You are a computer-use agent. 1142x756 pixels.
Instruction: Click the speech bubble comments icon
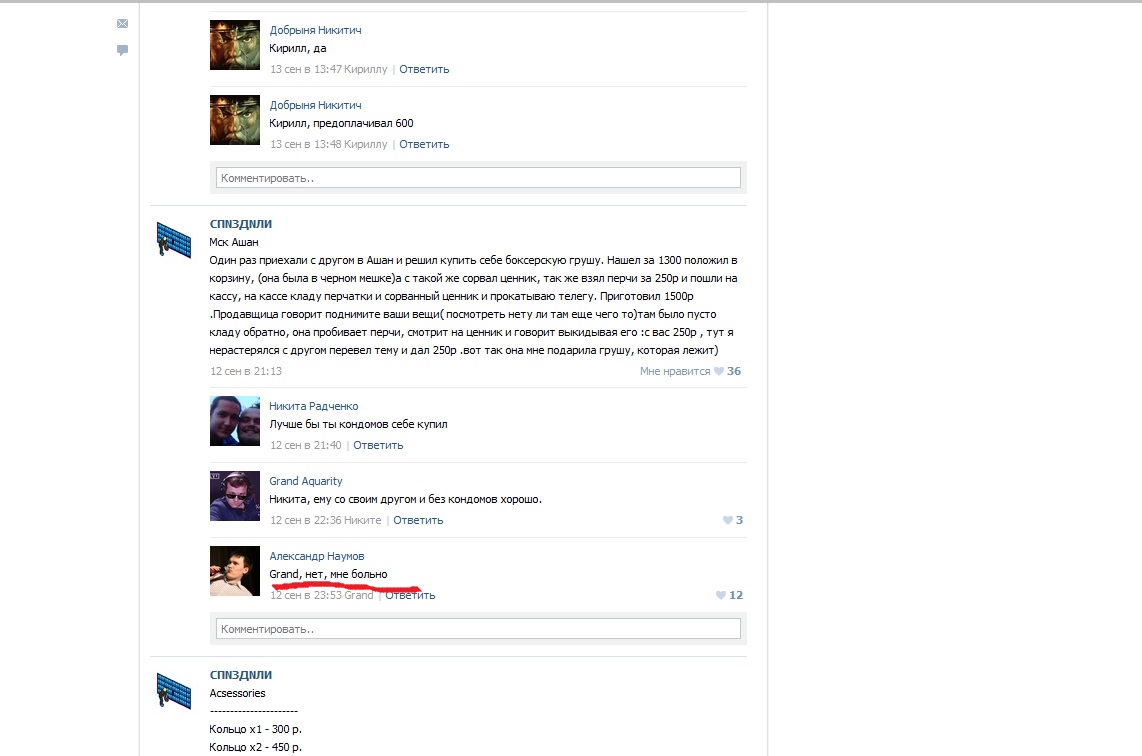pos(122,50)
